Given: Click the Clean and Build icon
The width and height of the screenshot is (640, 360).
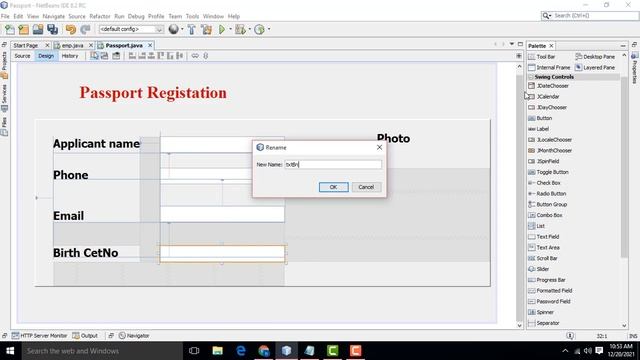Looking at the screenshot, I should (207, 29).
